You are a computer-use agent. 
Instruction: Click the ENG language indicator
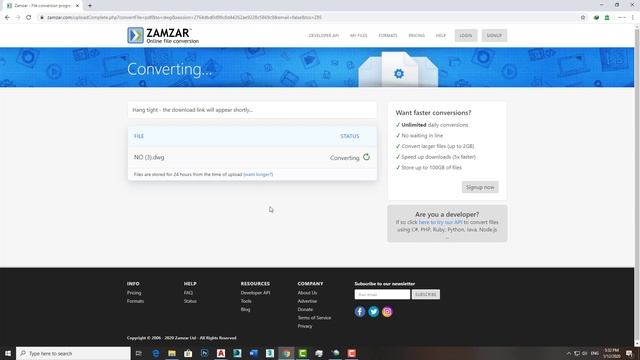pos(595,353)
